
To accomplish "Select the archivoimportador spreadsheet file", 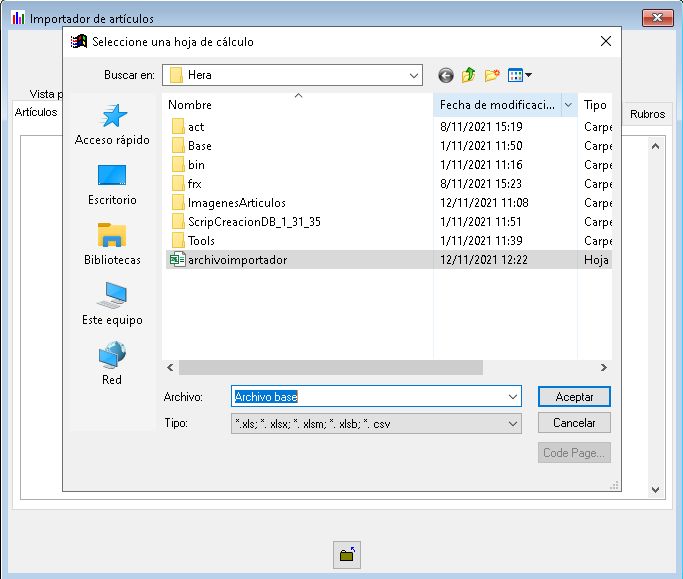I will (237, 260).
